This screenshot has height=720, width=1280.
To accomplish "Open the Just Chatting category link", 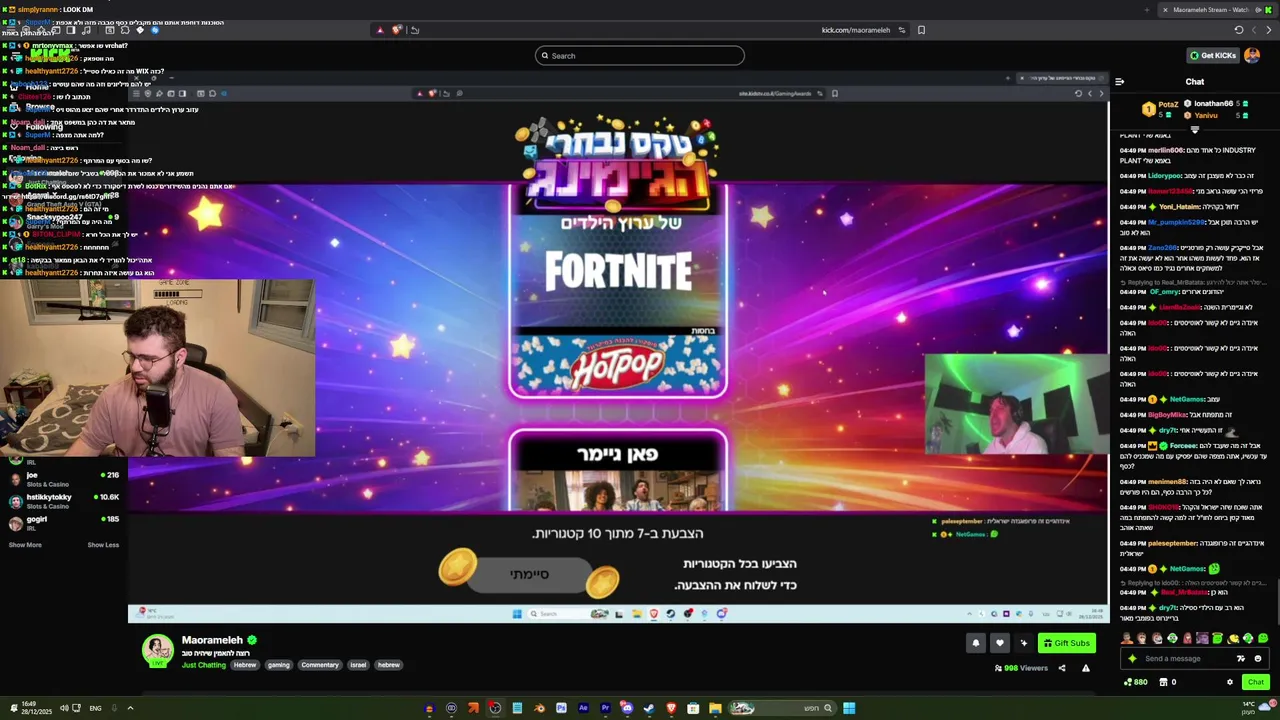I will coord(204,665).
